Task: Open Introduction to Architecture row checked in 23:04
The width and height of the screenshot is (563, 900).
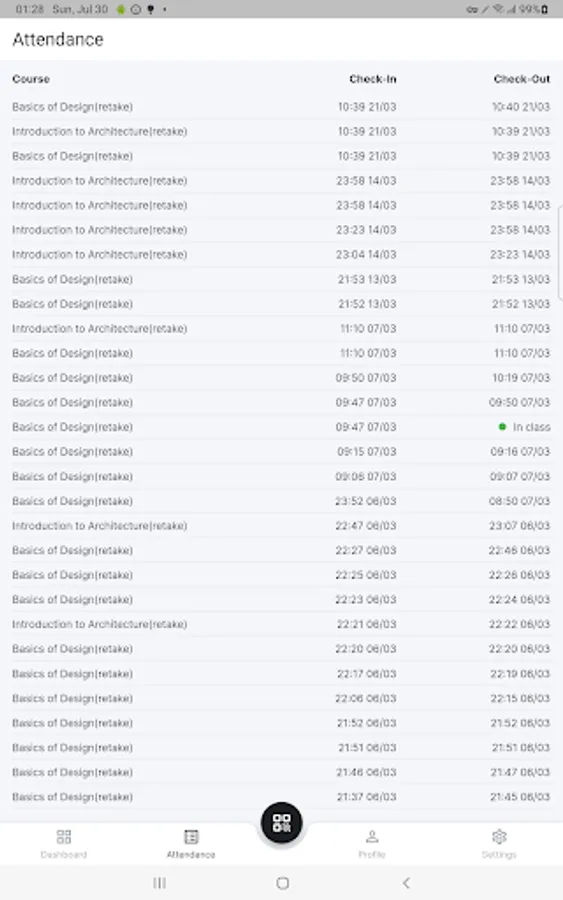Action: tap(281, 255)
